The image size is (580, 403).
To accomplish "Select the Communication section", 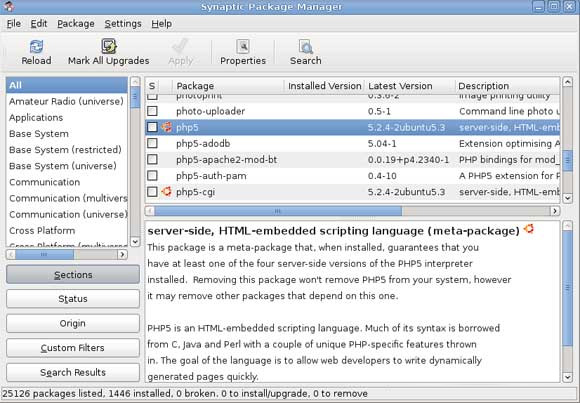I will [67, 182].
